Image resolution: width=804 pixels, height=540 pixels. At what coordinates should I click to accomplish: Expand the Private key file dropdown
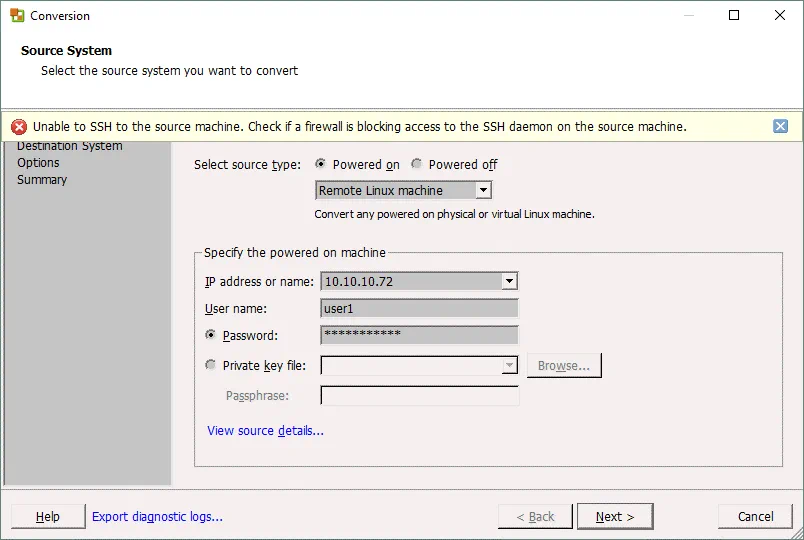pos(509,366)
